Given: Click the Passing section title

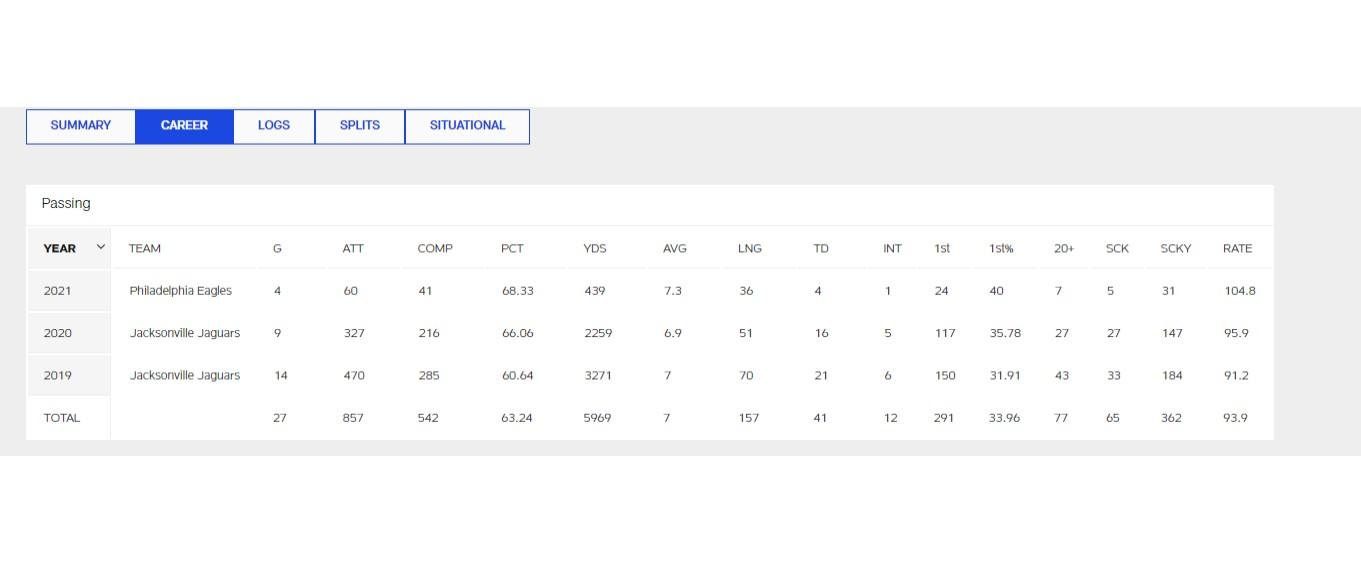Looking at the screenshot, I should tap(66, 203).
